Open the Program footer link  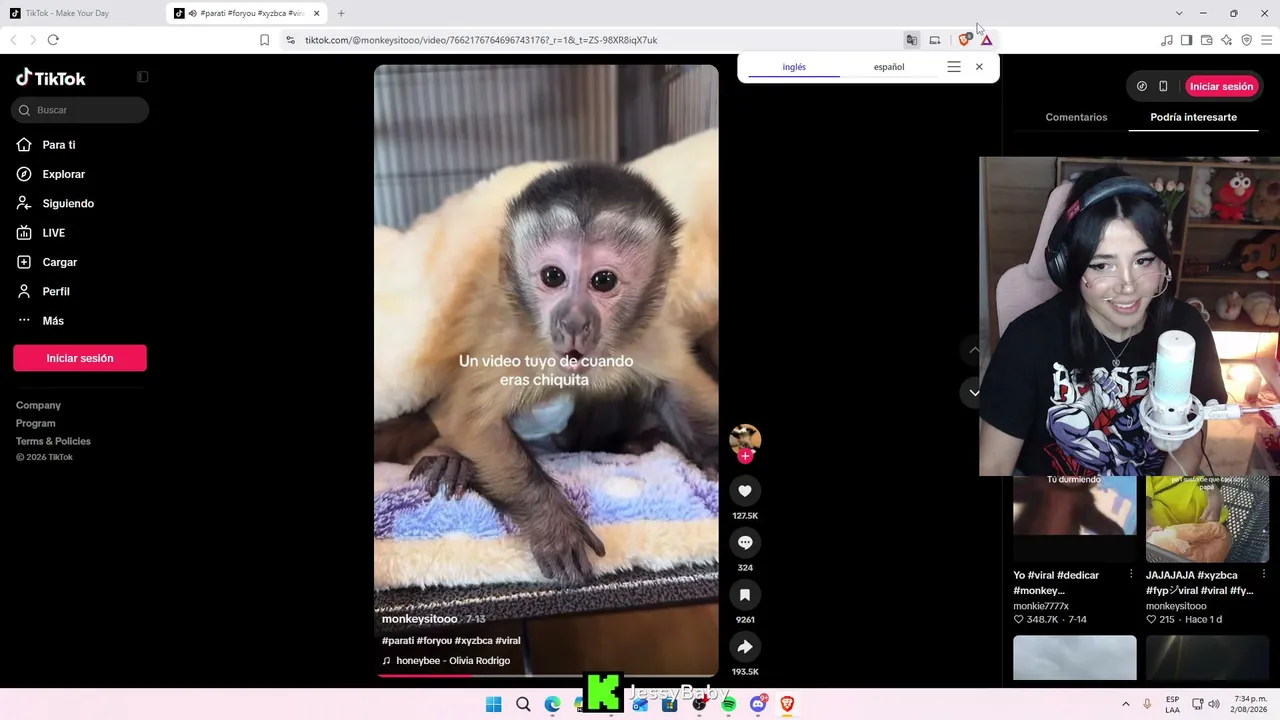point(36,423)
